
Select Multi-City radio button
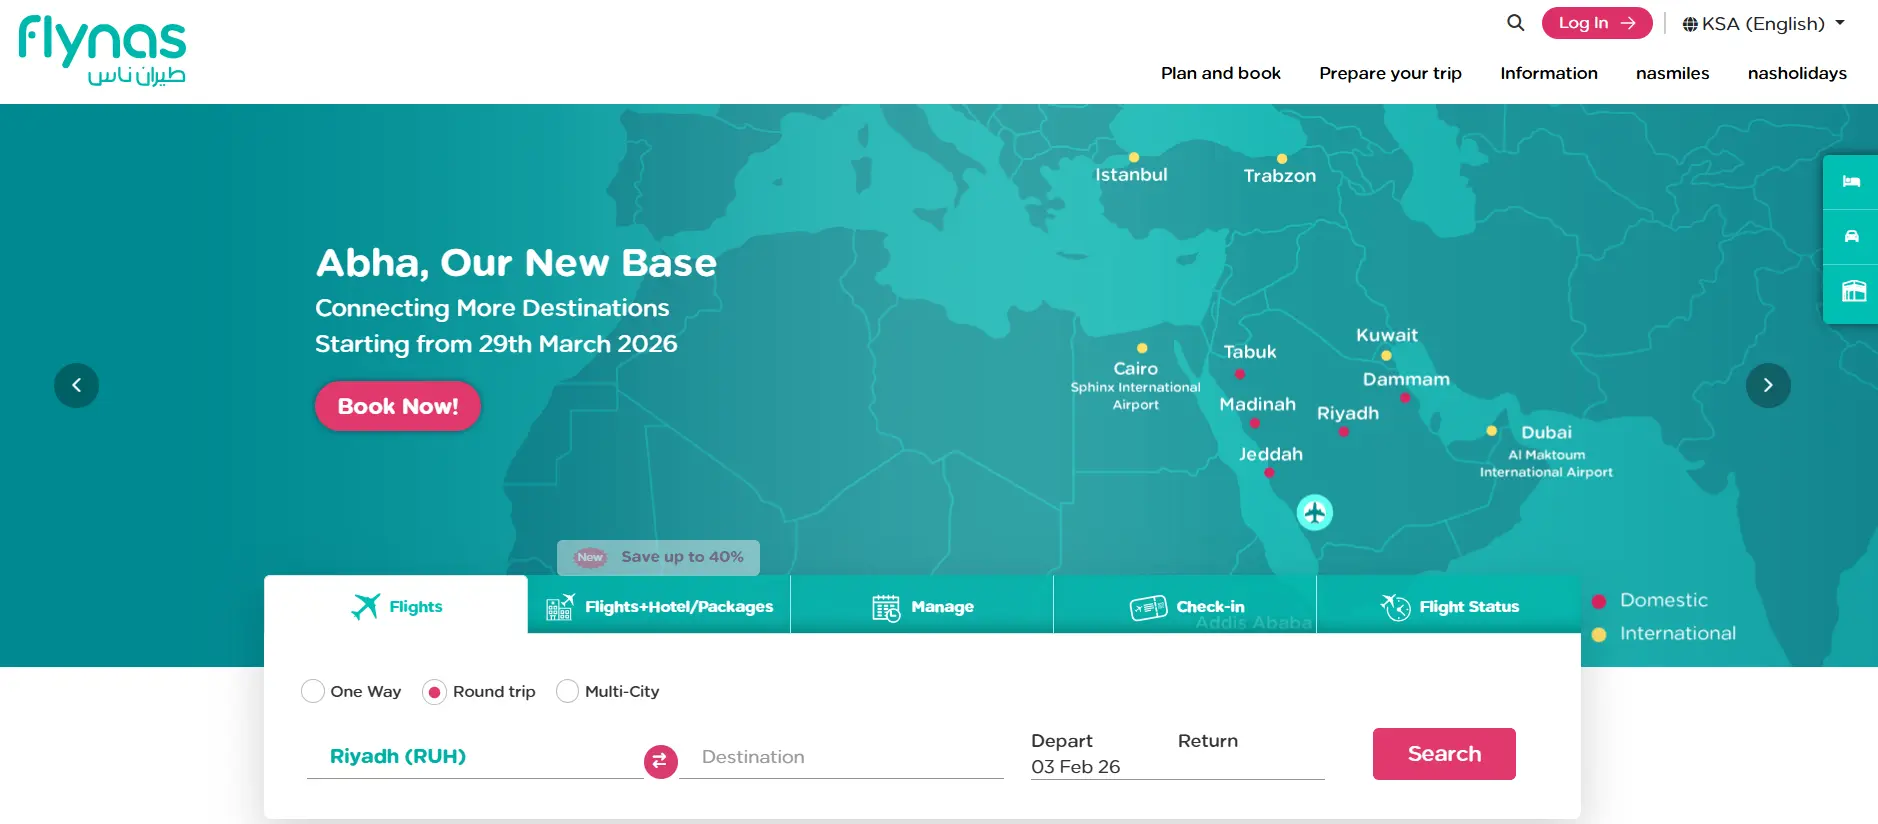coord(567,691)
